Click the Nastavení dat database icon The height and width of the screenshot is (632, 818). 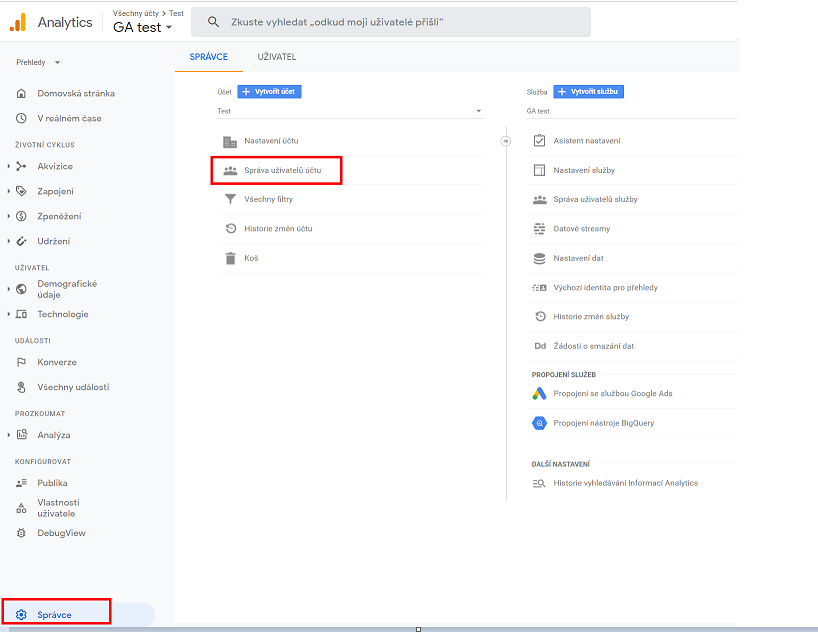(539, 258)
